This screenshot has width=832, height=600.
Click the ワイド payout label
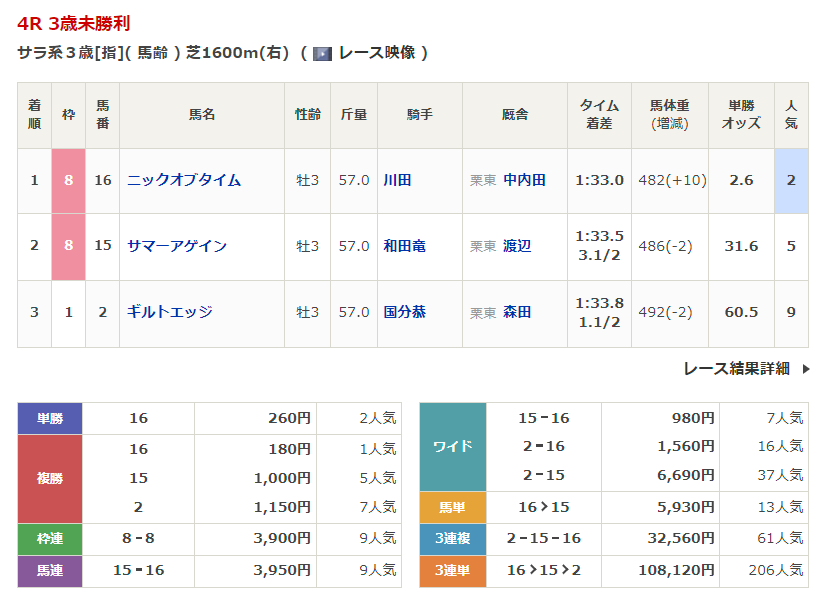tap(452, 446)
